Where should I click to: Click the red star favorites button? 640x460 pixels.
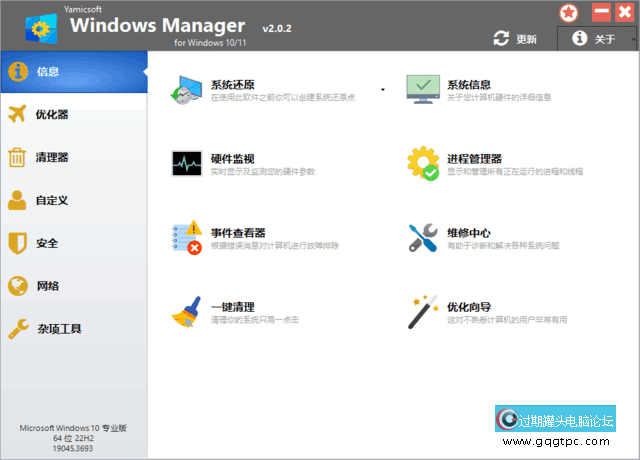(x=568, y=13)
